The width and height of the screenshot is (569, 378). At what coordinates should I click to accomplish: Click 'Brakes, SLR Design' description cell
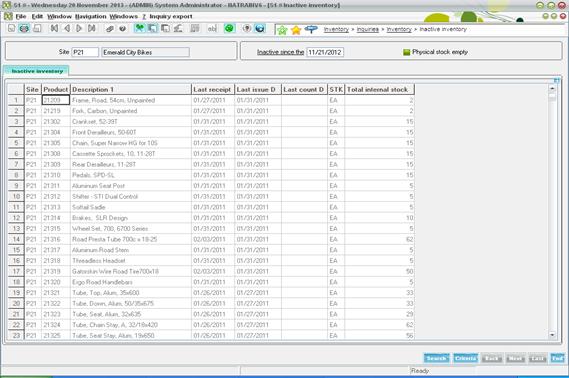tap(131, 218)
